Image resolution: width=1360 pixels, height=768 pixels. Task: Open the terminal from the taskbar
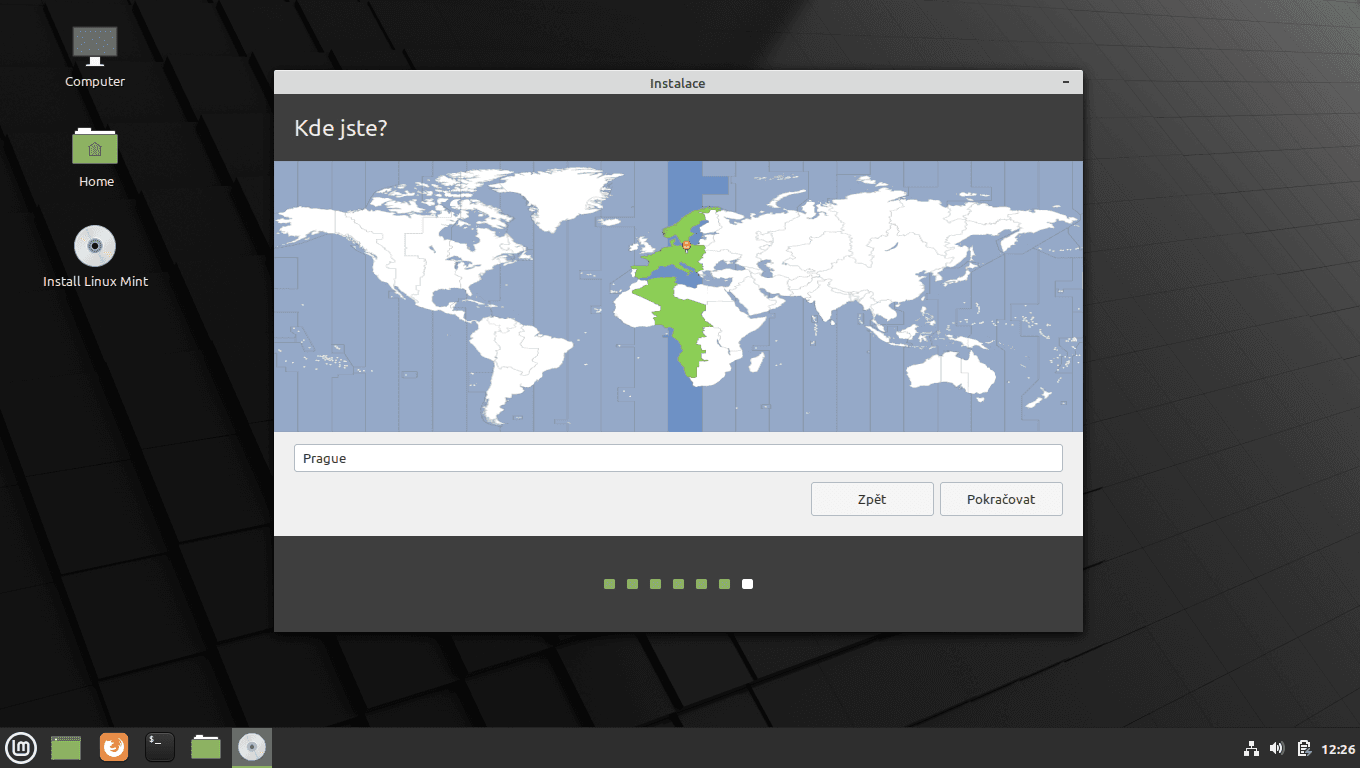(x=159, y=747)
